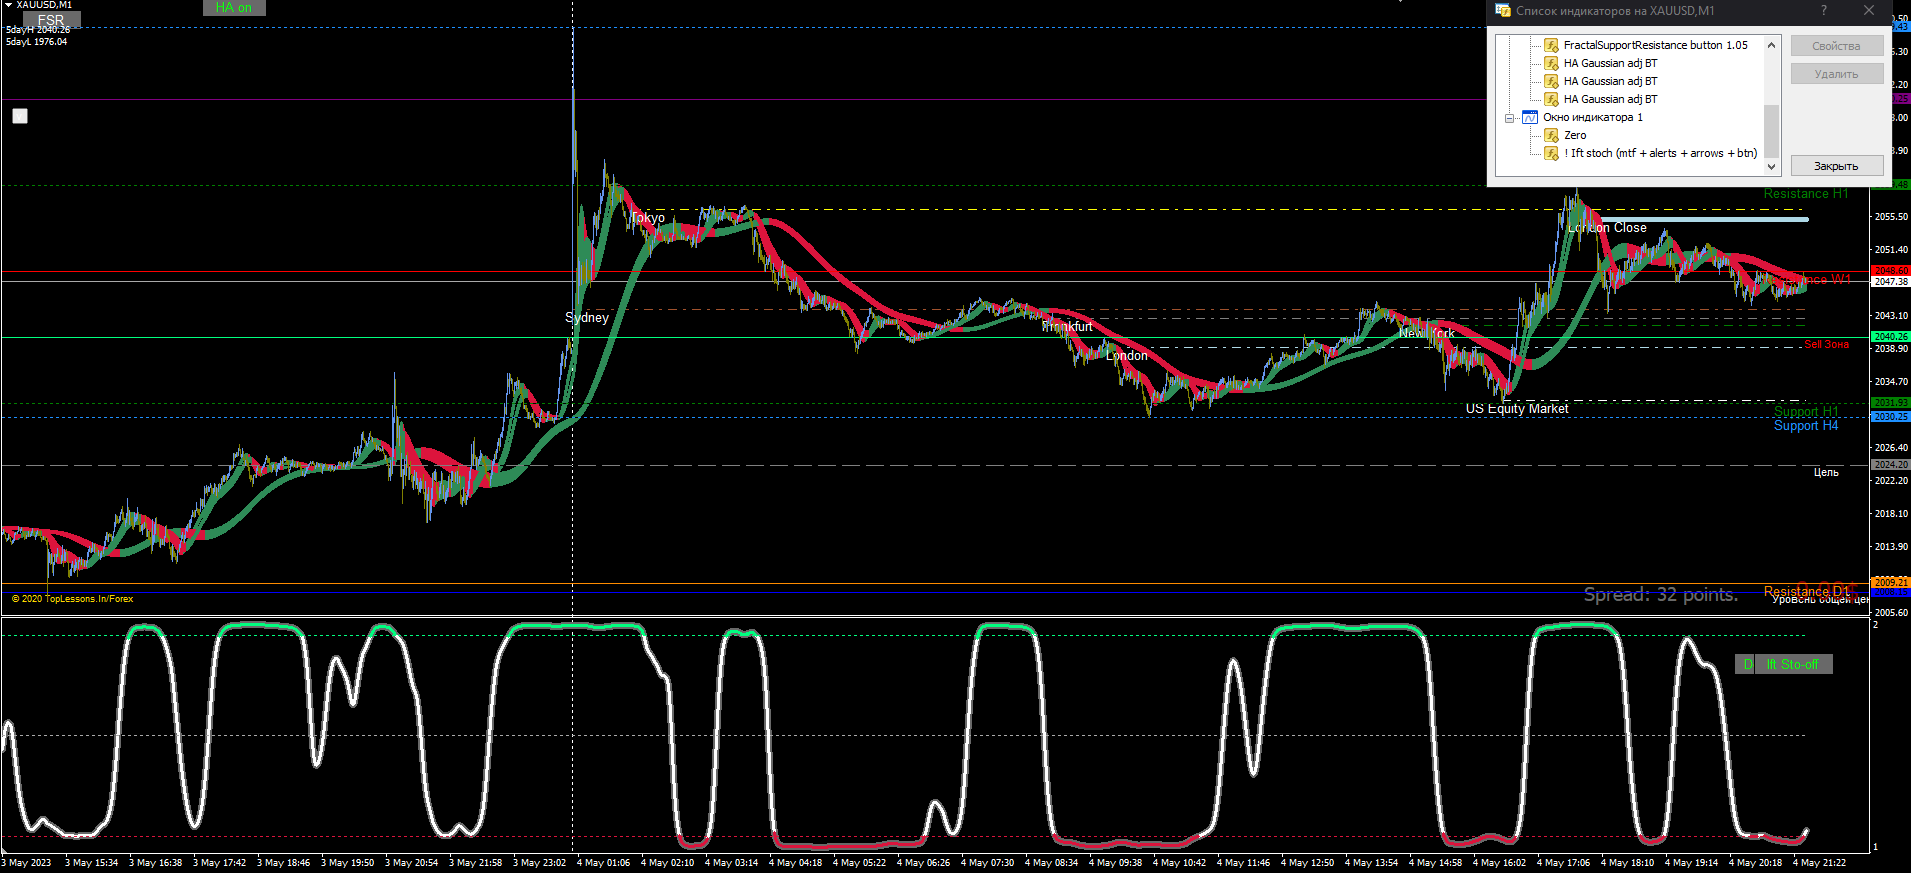The image size is (1911, 873).
Task: Click the 4 May 01:06 time label
Action: pos(603,862)
